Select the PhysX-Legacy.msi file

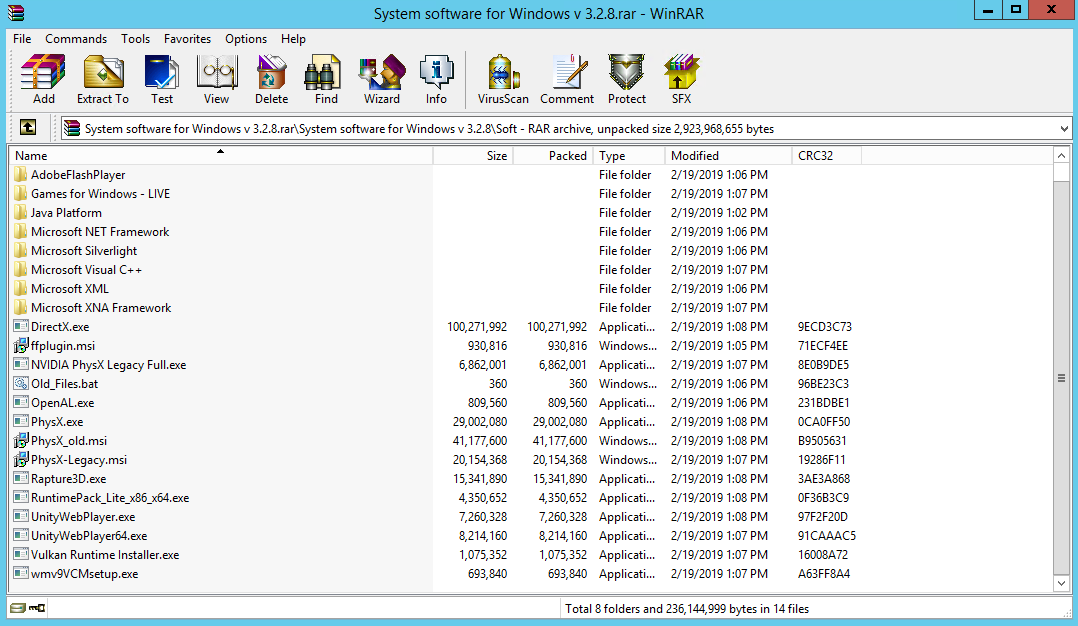pyautogui.click(x=79, y=460)
